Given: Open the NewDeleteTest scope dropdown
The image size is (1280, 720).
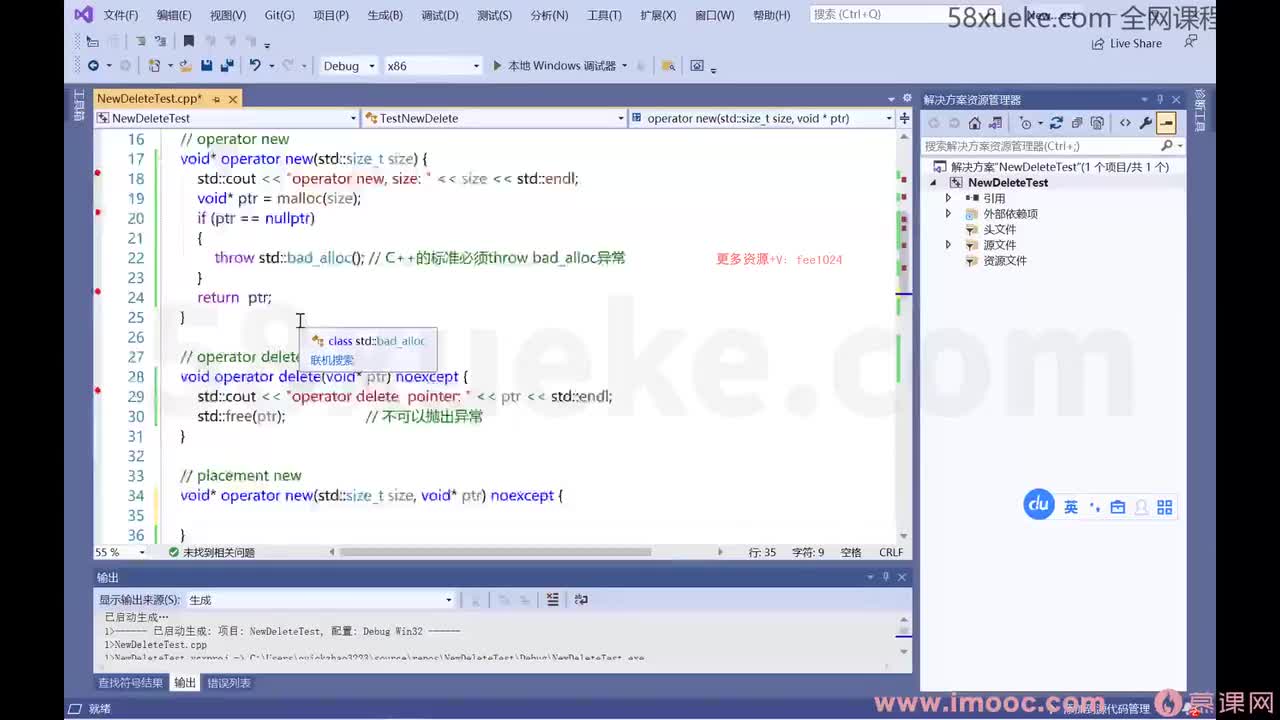Looking at the screenshot, I should 226,118.
